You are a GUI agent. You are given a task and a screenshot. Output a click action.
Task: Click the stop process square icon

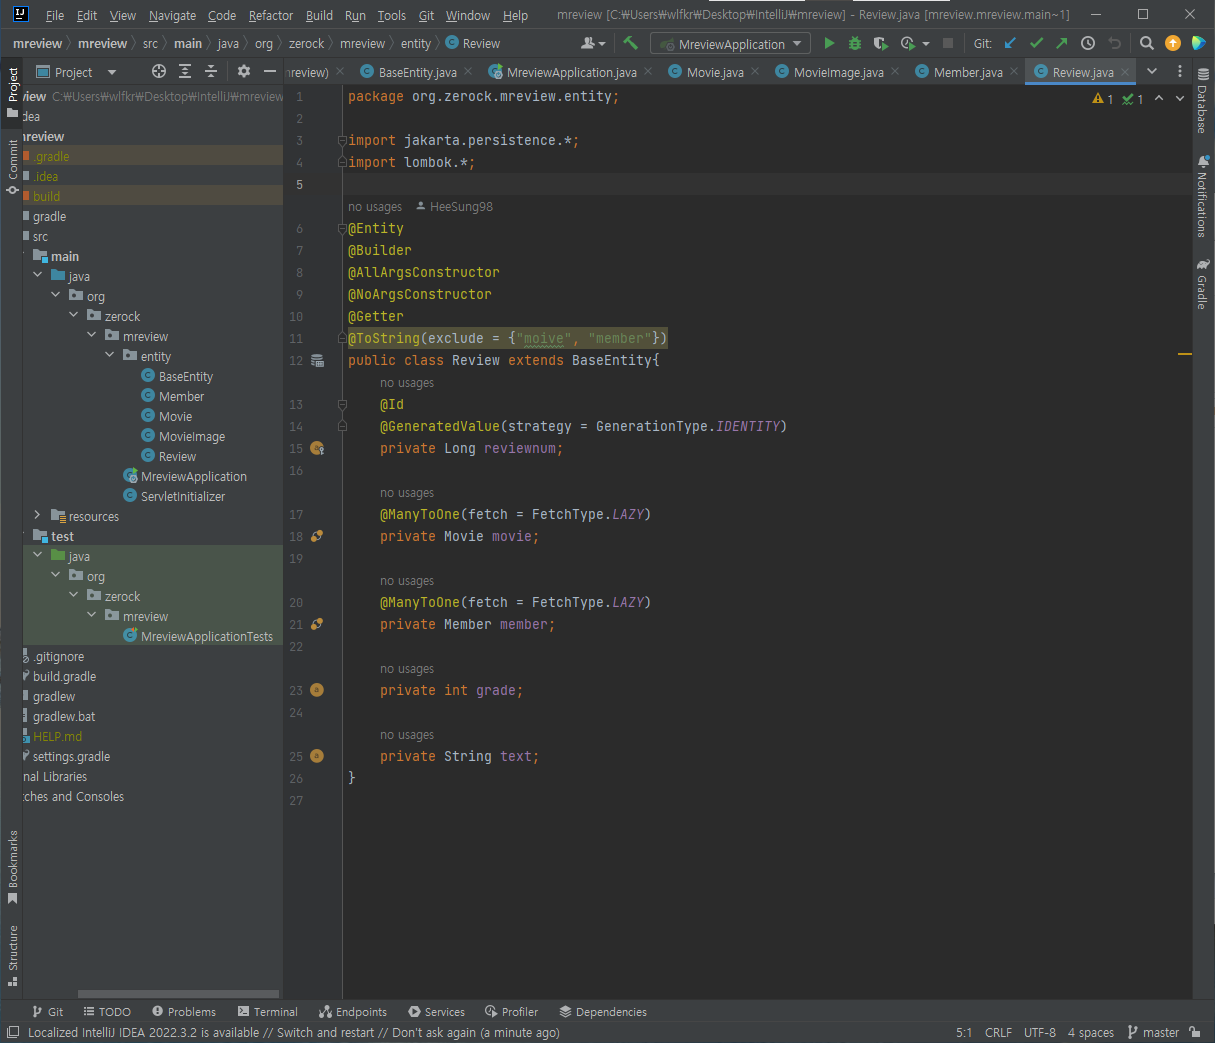pyautogui.click(x=948, y=43)
